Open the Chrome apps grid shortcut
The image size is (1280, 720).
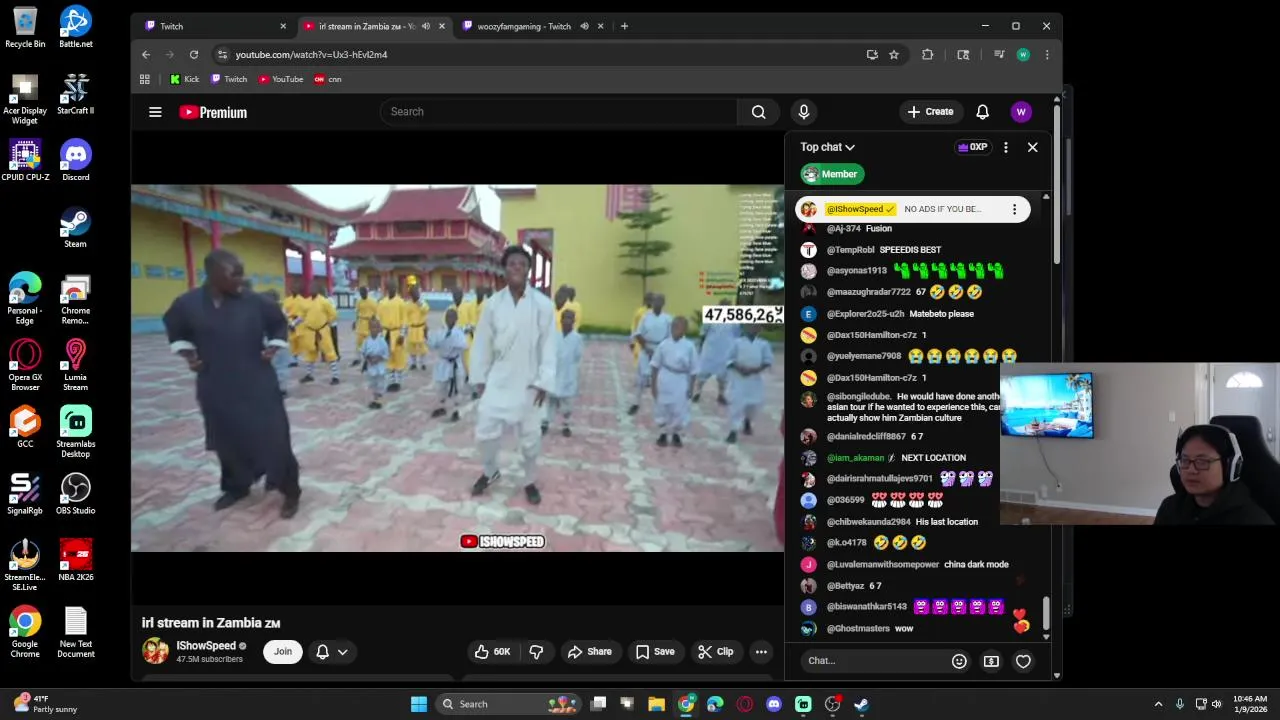pos(145,79)
